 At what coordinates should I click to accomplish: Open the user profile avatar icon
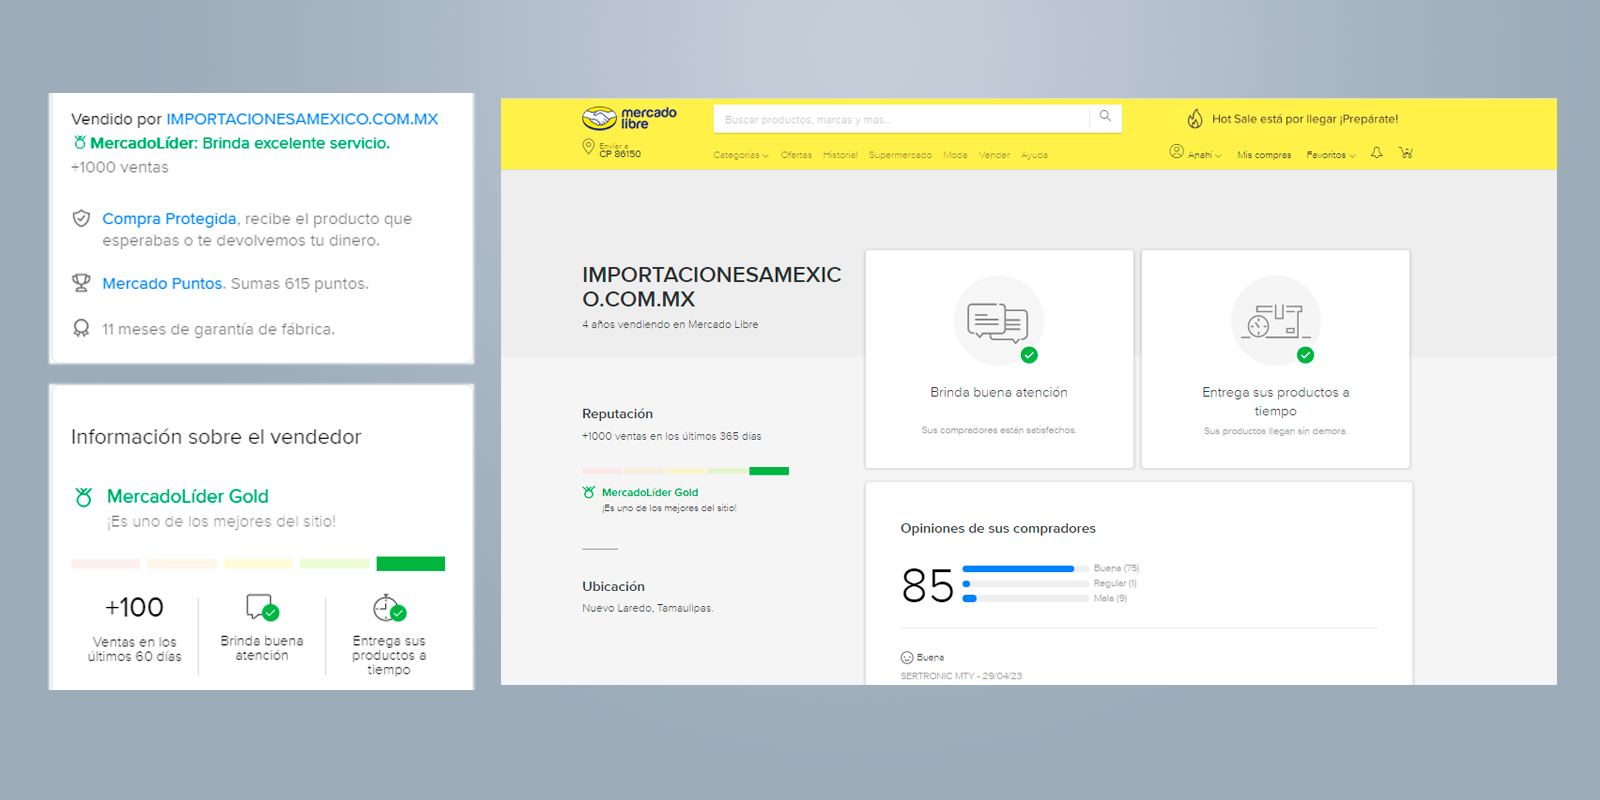[1177, 152]
